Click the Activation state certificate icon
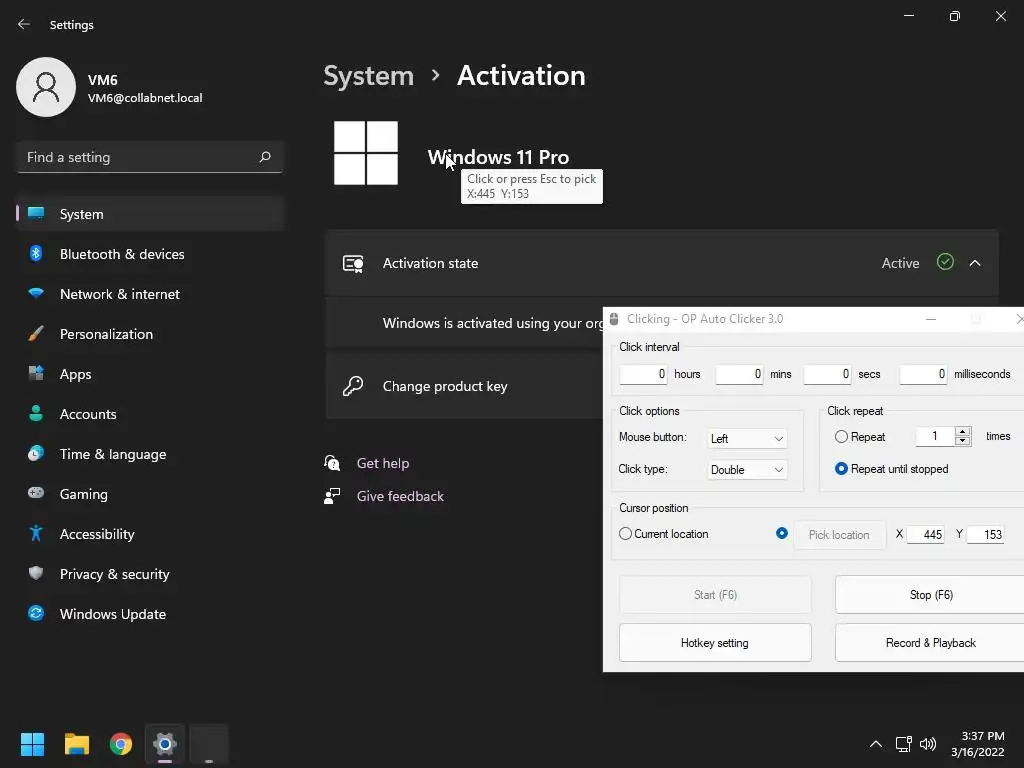Screen dimensions: 1024x768 (353, 263)
